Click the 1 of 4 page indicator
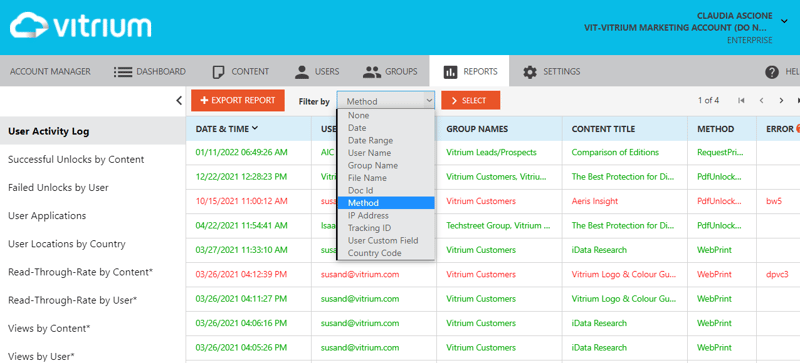Screen dimensions: 800x363 point(709,101)
